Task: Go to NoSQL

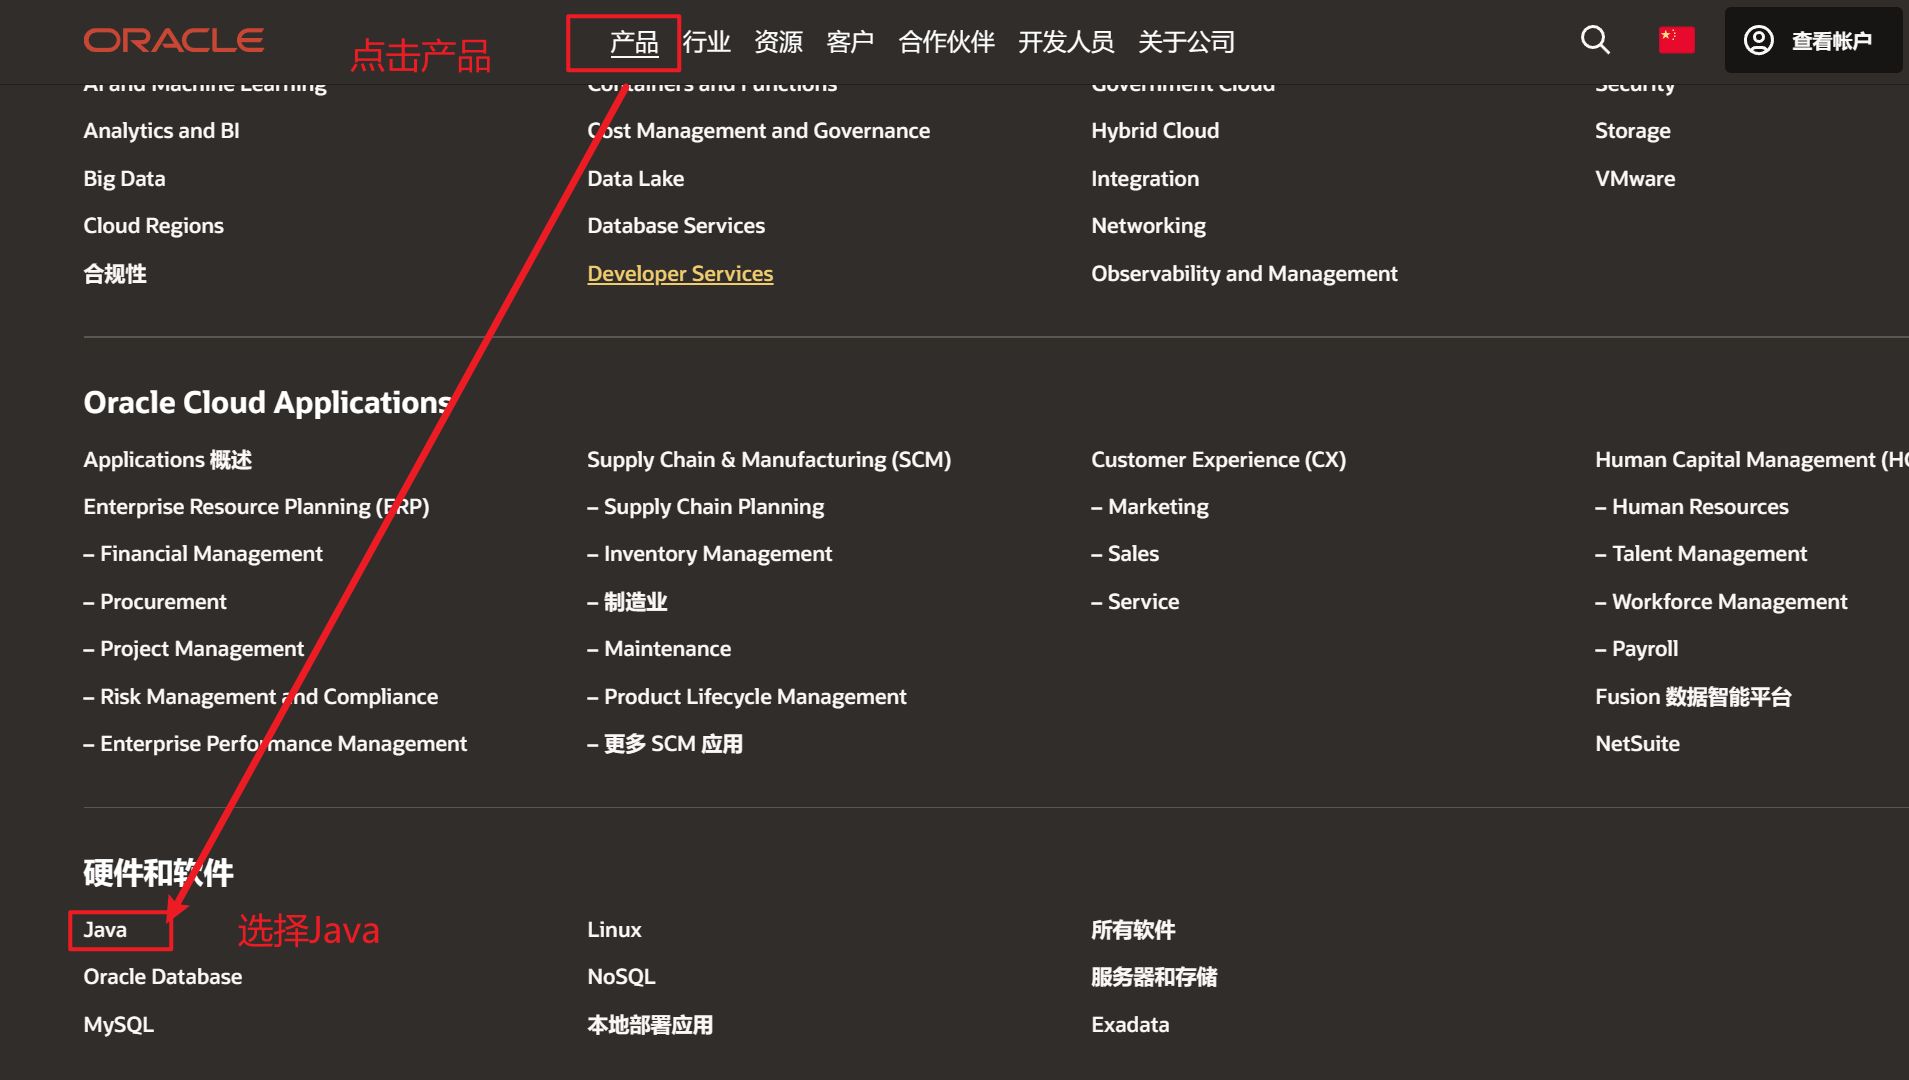Action: coord(622,977)
